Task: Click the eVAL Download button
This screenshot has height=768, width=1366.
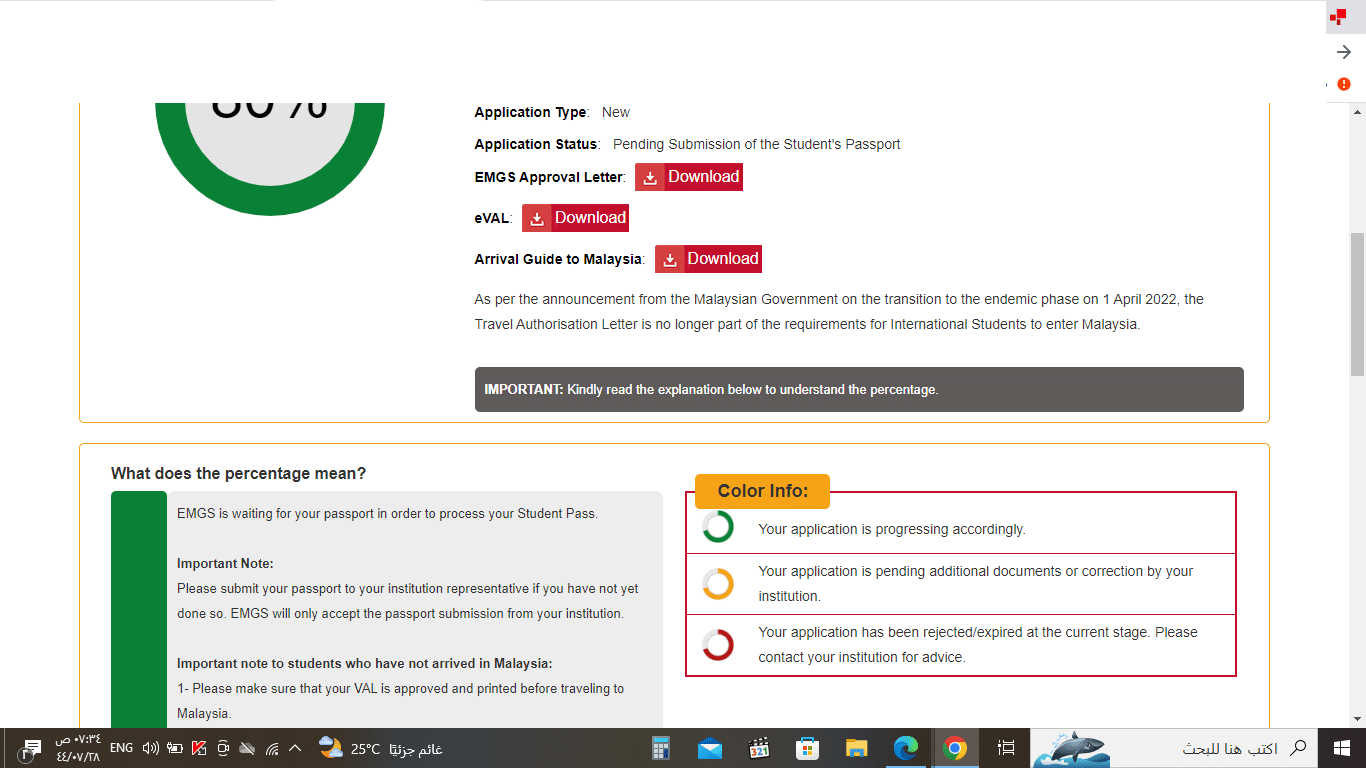Action: pyautogui.click(x=575, y=218)
